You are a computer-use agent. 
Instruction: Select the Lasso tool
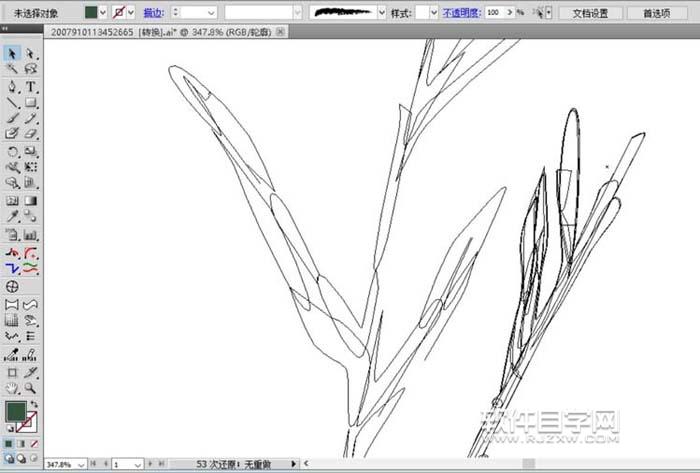point(30,69)
